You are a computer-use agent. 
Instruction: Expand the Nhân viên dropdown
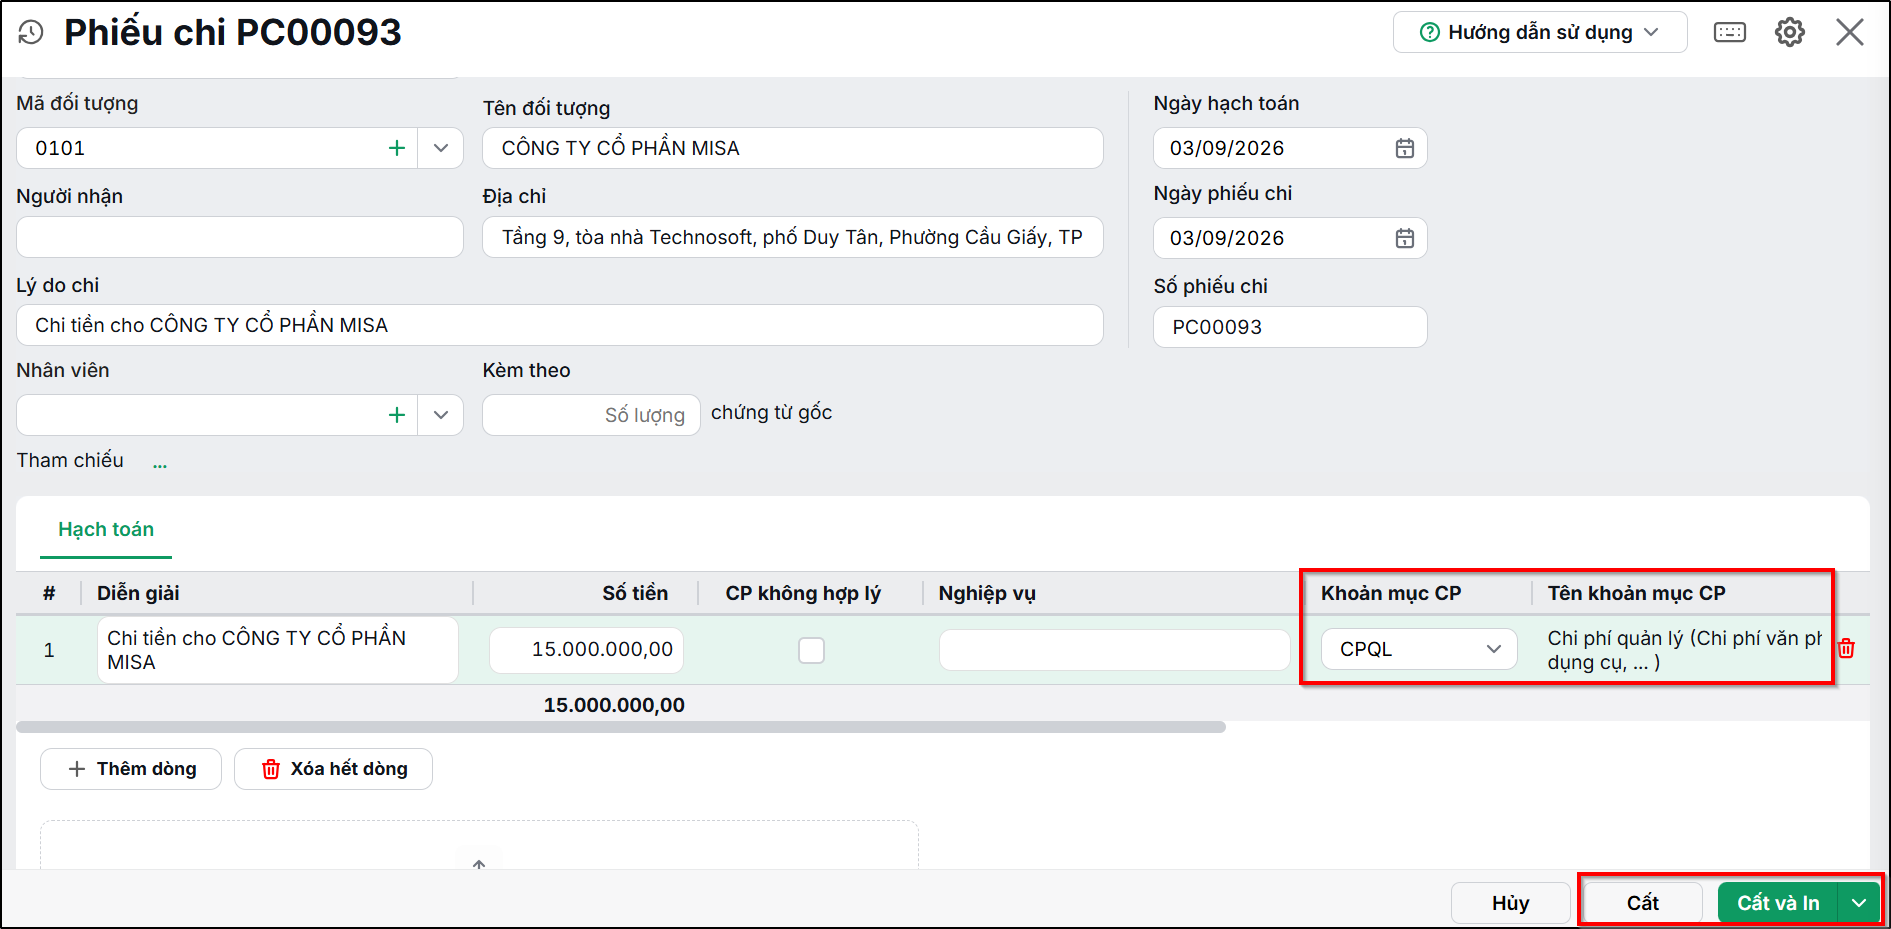pyautogui.click(x=441, y=415)
